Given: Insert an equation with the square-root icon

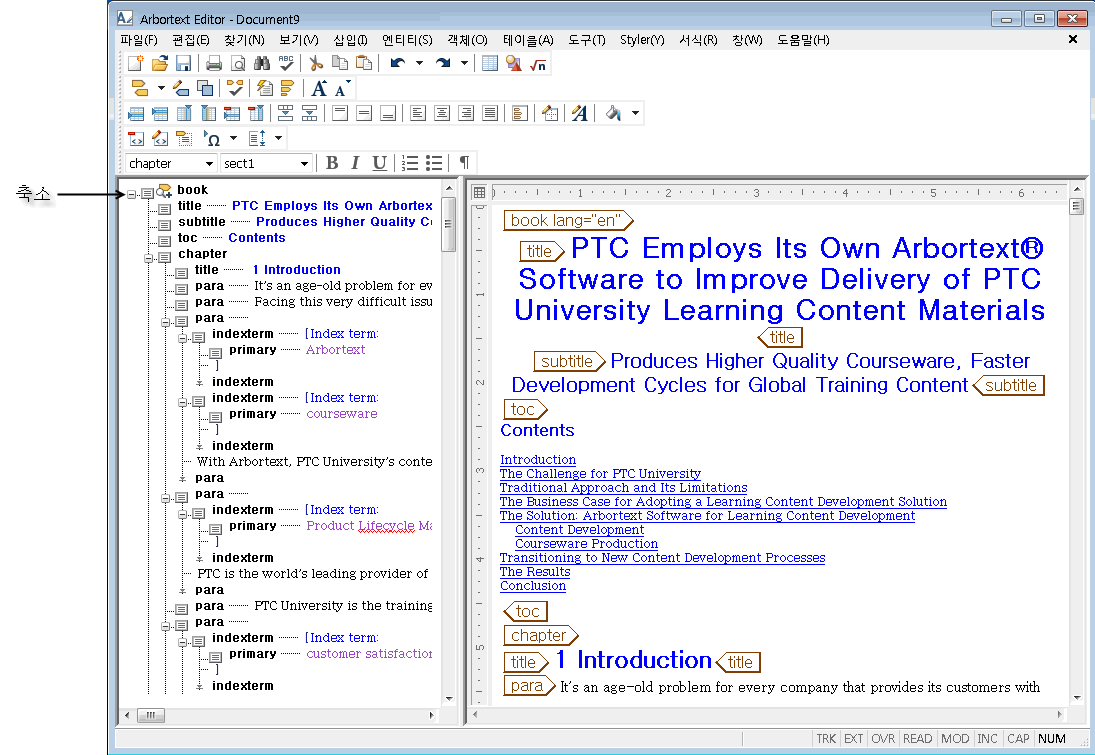Looking at the screenshot, I should [x=538, y=64].
